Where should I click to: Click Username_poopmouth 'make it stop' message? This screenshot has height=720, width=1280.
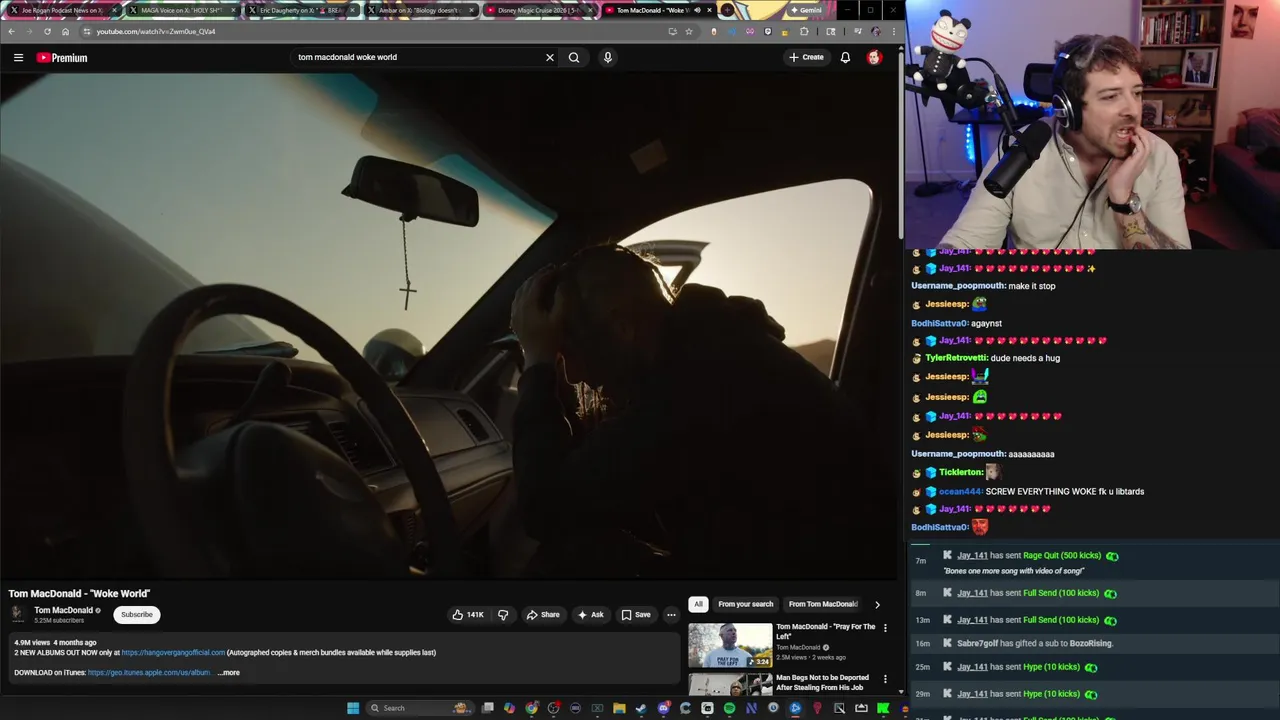[x=1031, y=286]
